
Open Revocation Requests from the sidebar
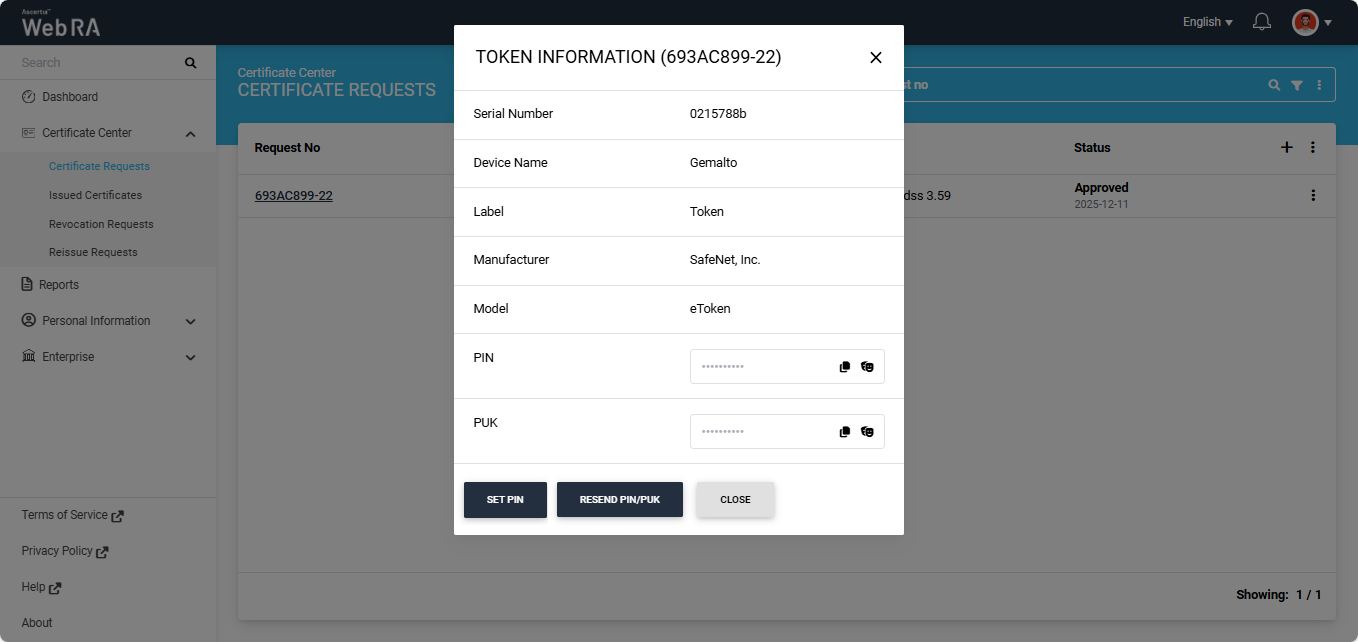pyautogui.click(x=101, y=224)
